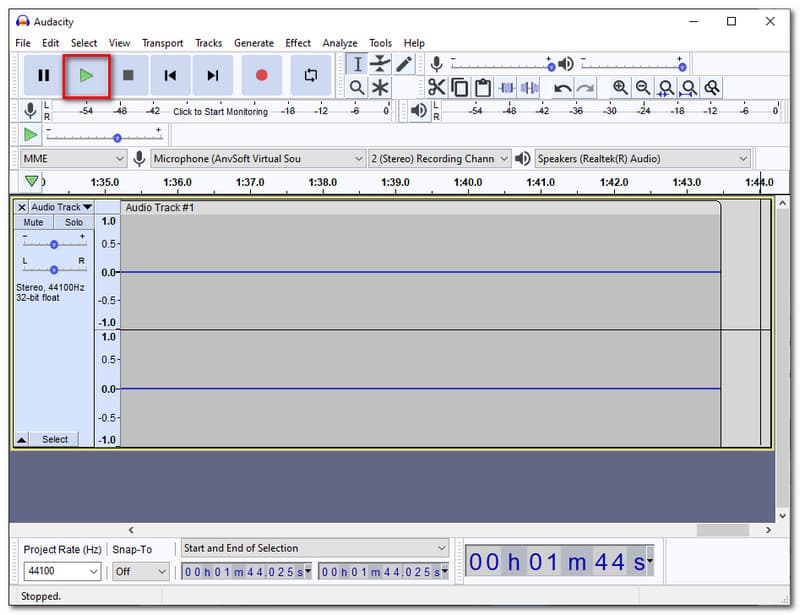This screenshot has height=615, width=800.
Task: Click the Zoom In magnifier icon
Action: pos(620,88)
